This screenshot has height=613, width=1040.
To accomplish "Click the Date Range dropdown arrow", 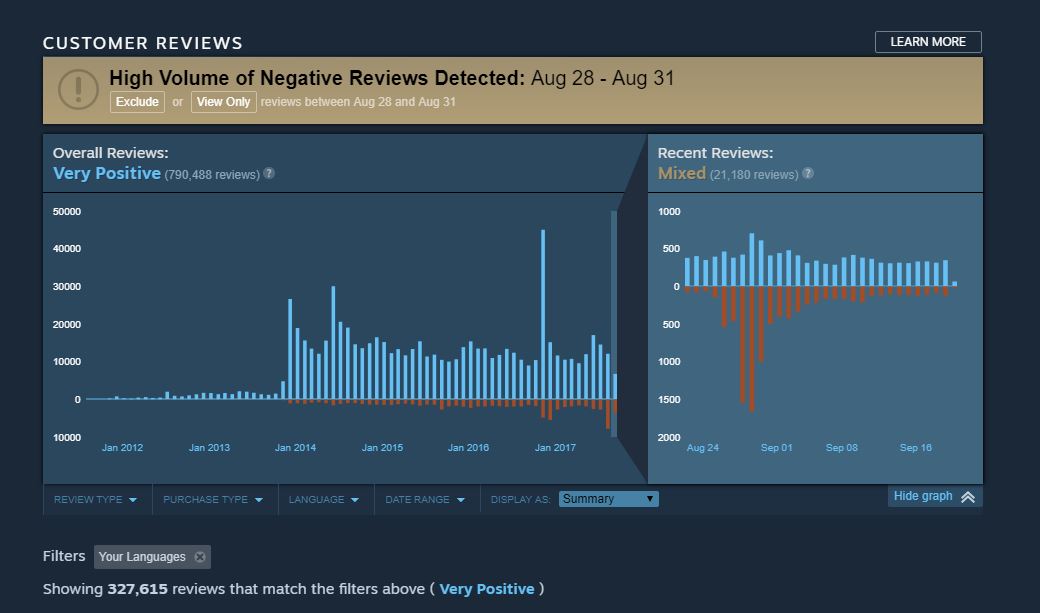I will click(461, 498).
